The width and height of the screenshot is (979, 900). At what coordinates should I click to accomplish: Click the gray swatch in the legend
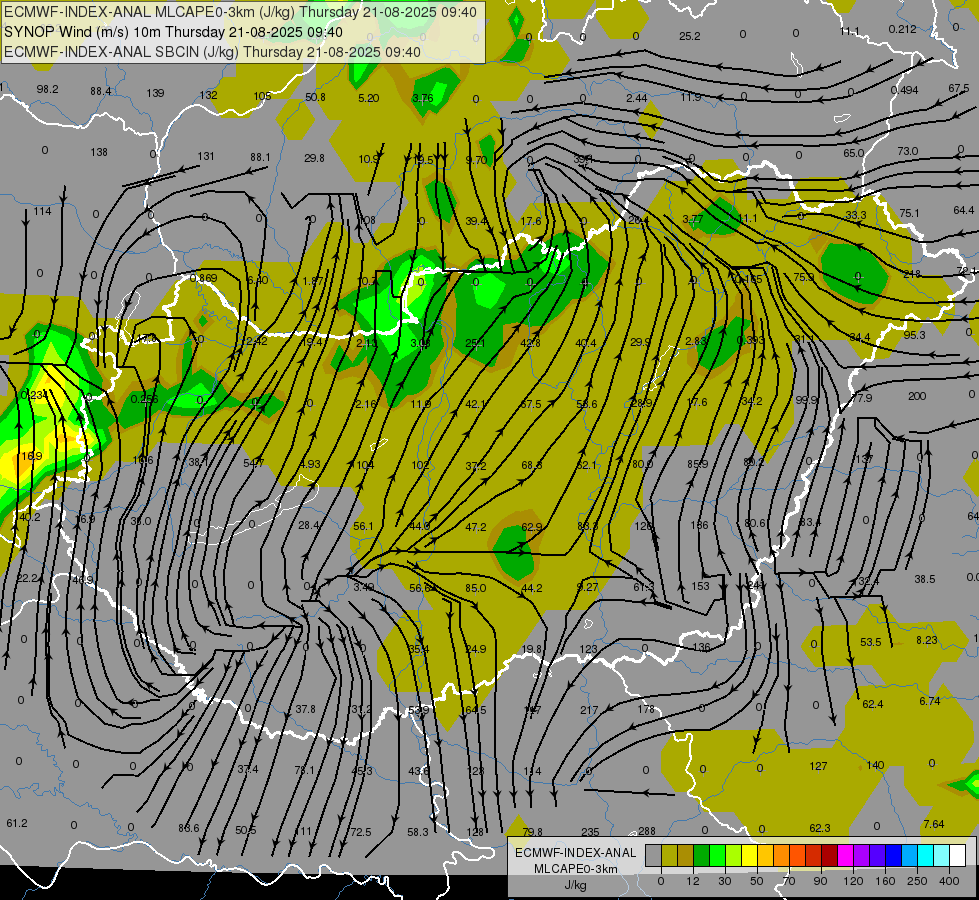pyautogui.click(x=654, y=855)
